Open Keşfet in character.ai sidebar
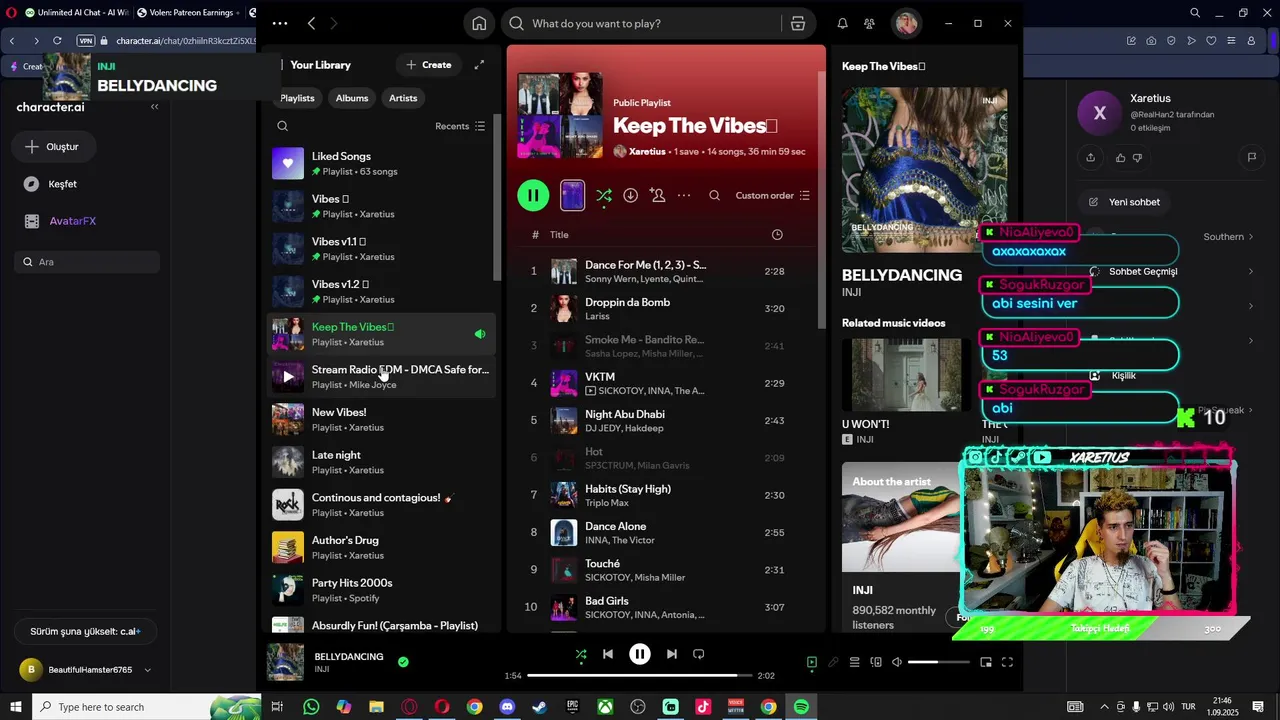The height and width of the screenshot is (720, 1280). pyautogui.click(x=62, y=184)
